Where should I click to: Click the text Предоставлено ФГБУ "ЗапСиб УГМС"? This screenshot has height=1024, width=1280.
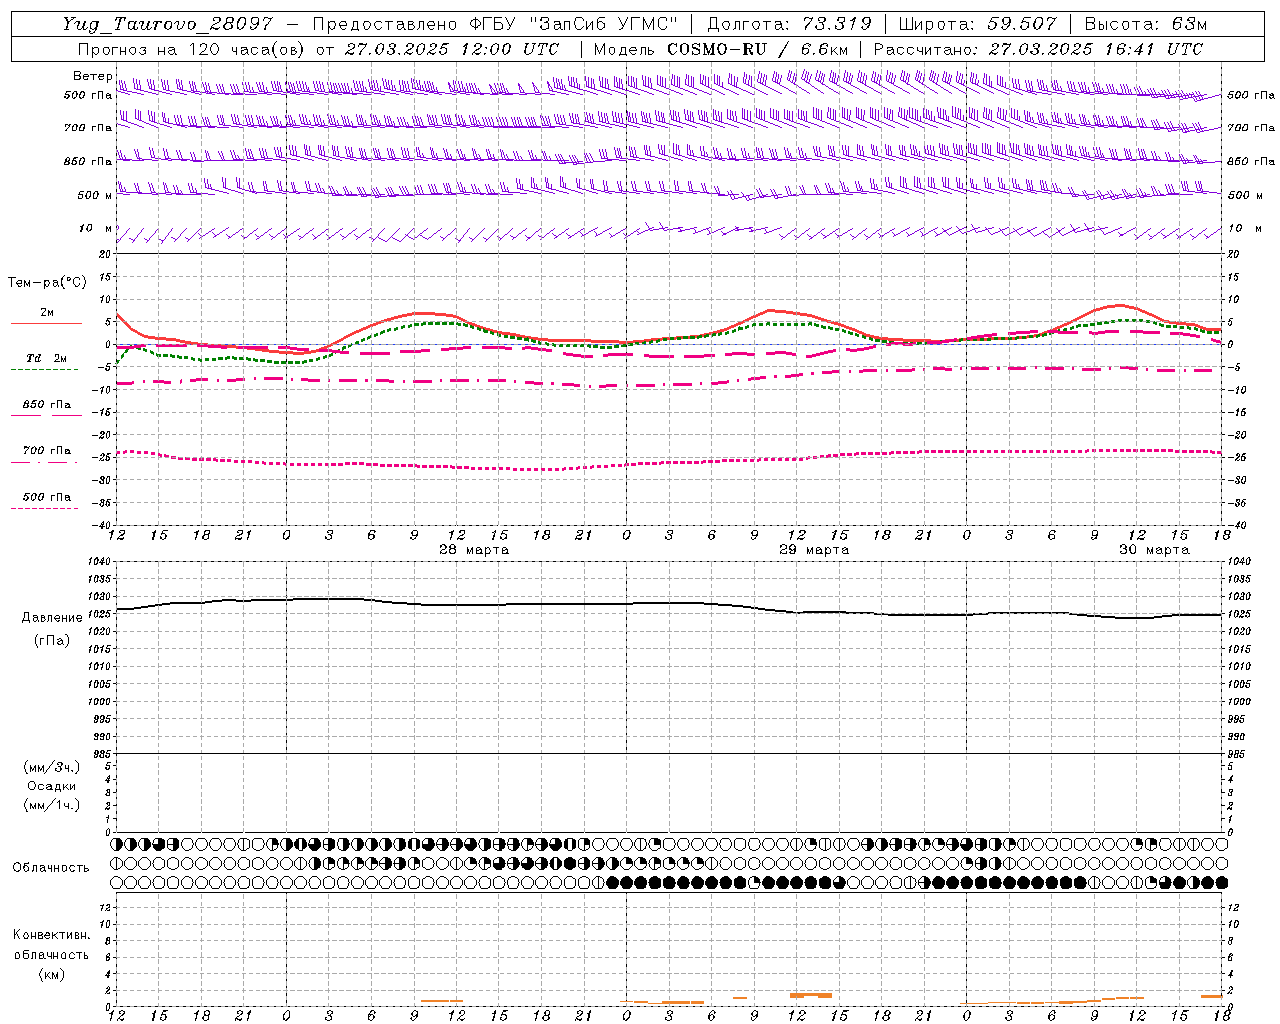[x=495, y=24]
